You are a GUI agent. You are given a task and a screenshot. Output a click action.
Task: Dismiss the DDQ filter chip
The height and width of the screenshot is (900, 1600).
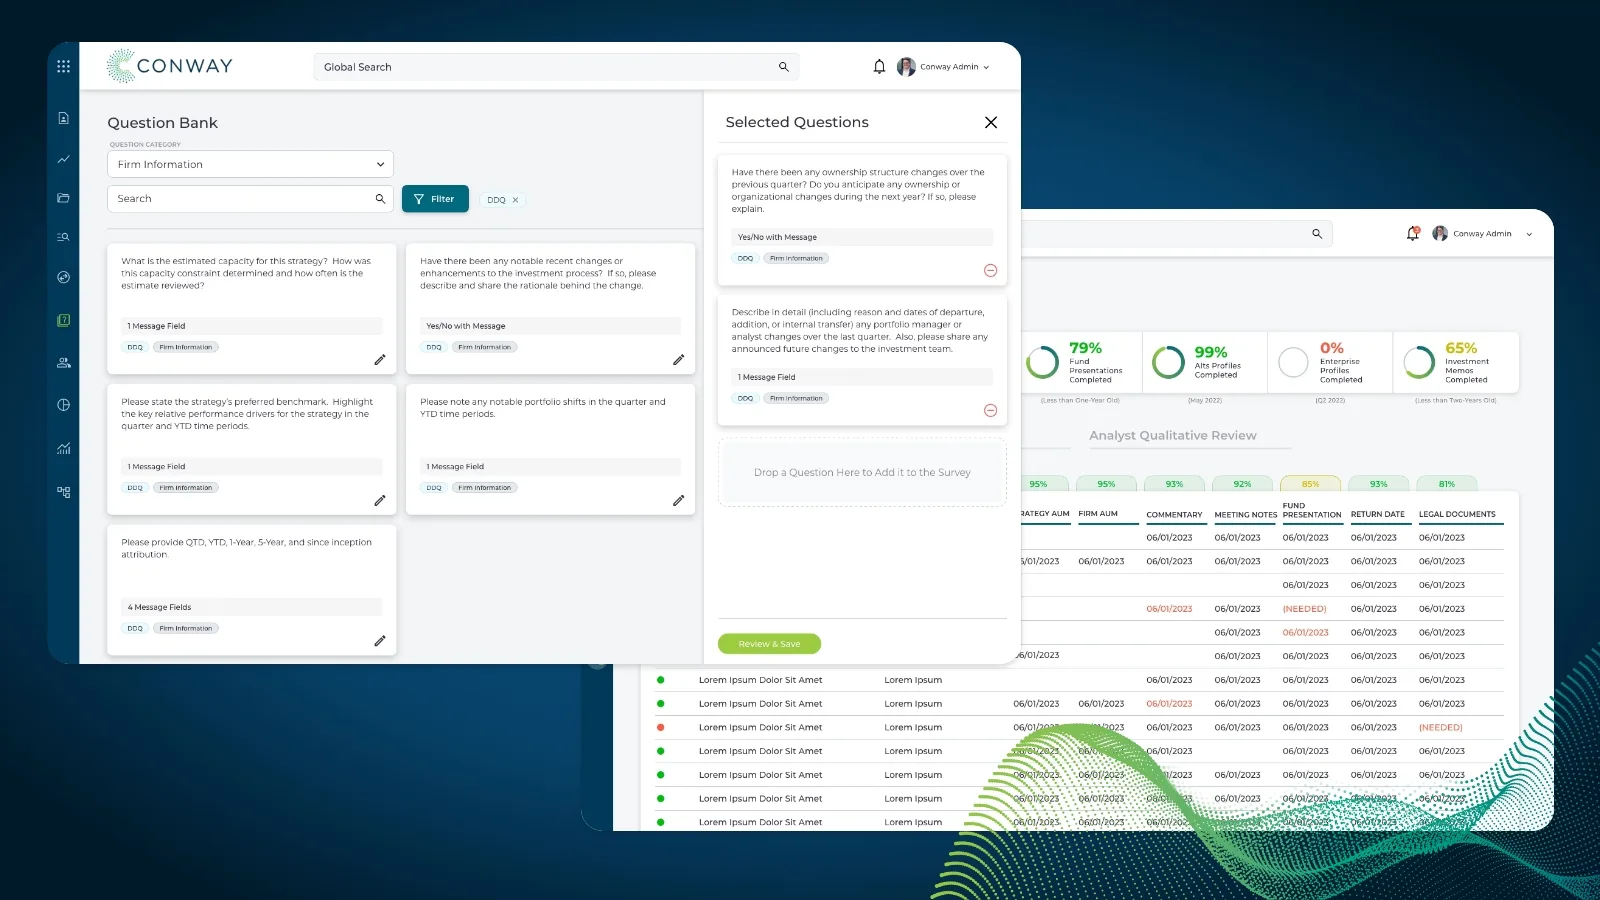(516, 199)
